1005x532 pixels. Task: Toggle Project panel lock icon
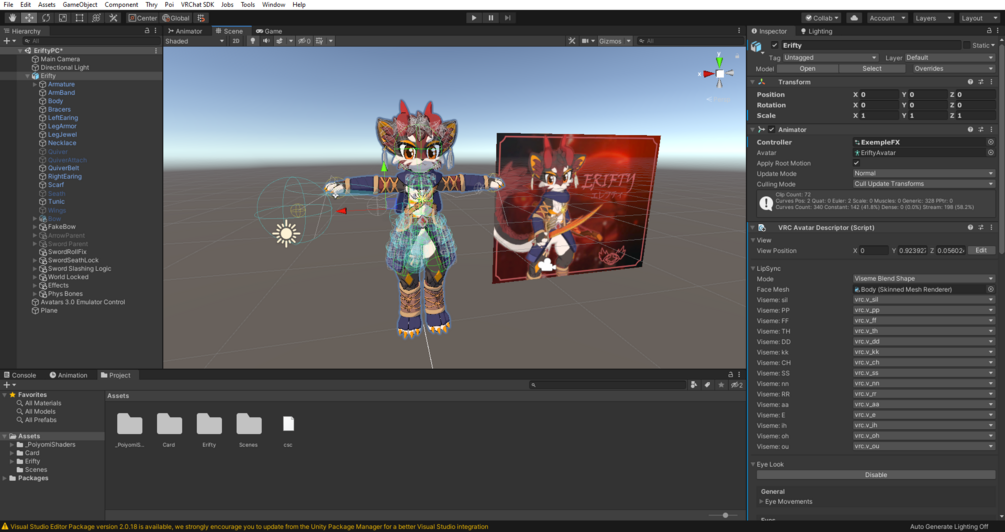pos(730,374)
